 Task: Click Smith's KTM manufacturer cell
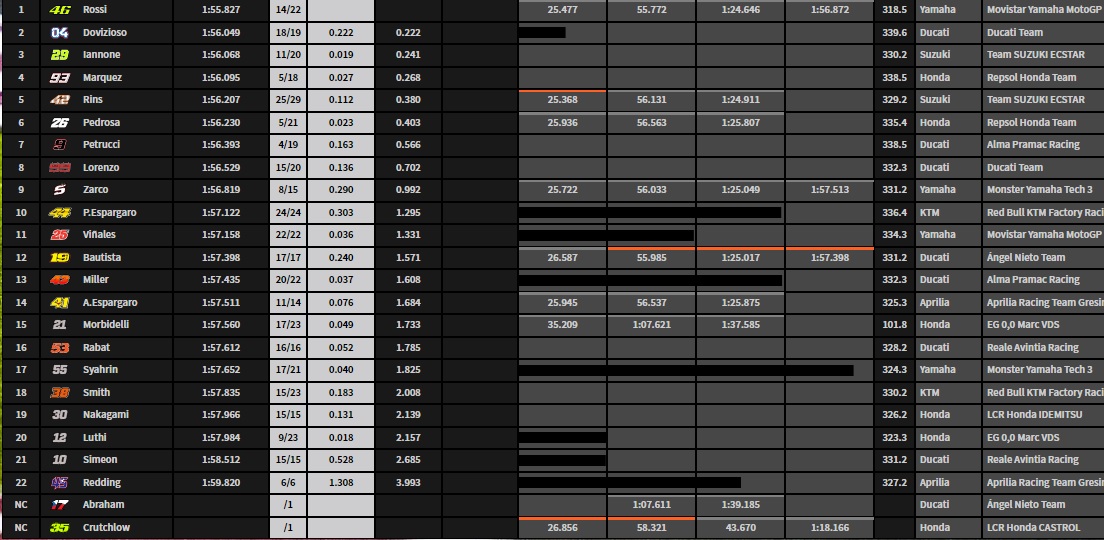[948, 392]
